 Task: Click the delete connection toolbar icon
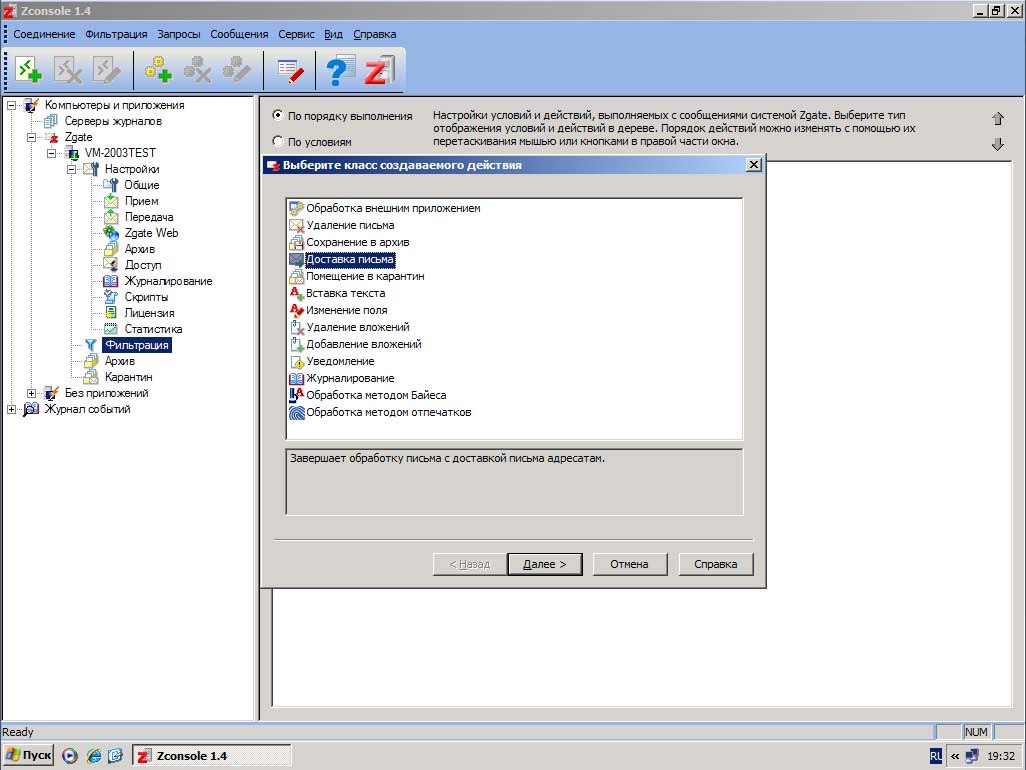pyautogui.click(x=67, y=70)
